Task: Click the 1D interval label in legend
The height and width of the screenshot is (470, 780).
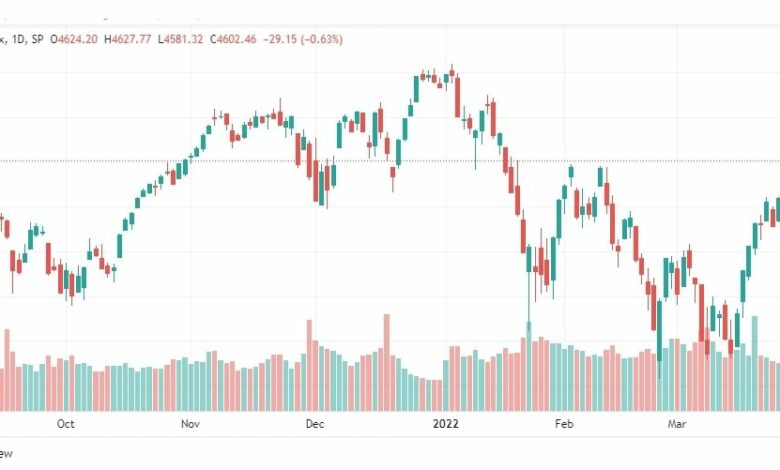Action: click(18, 39)
